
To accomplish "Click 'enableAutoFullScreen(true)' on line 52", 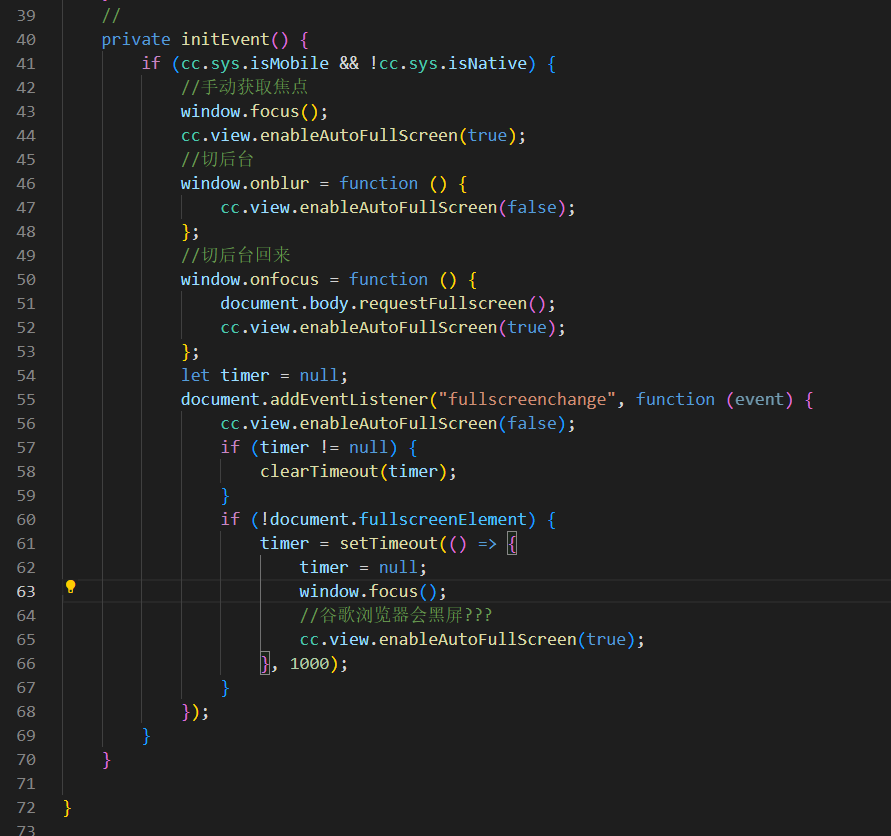I will point(428,327).
